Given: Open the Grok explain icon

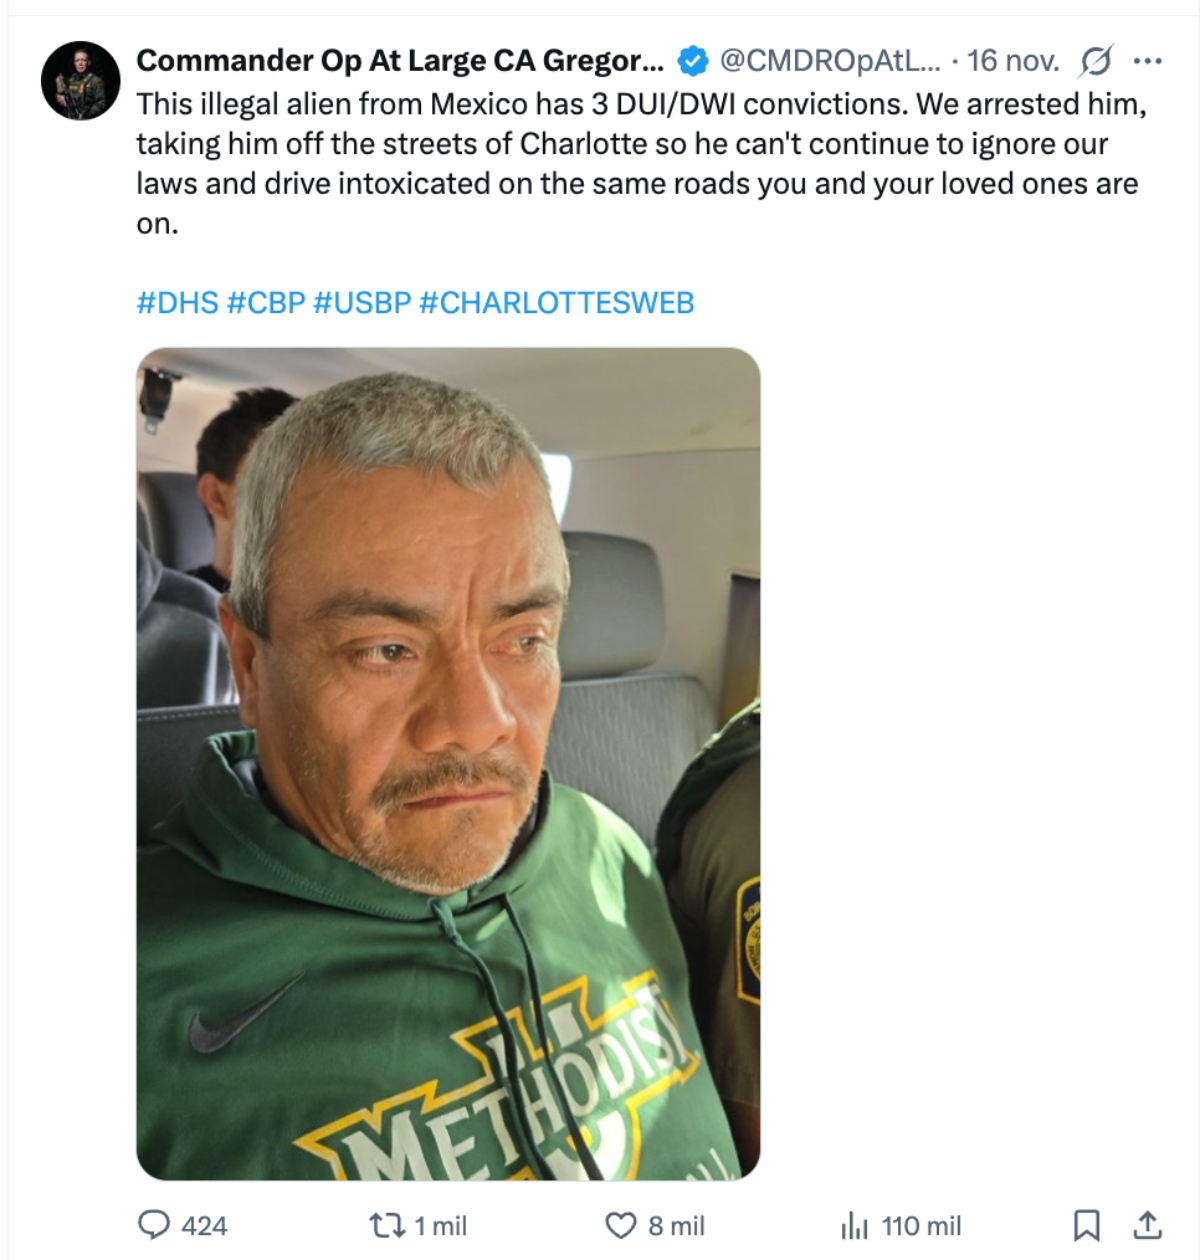Looking at the screenshot, I should pyautogui.click(x=1095, y=61).
